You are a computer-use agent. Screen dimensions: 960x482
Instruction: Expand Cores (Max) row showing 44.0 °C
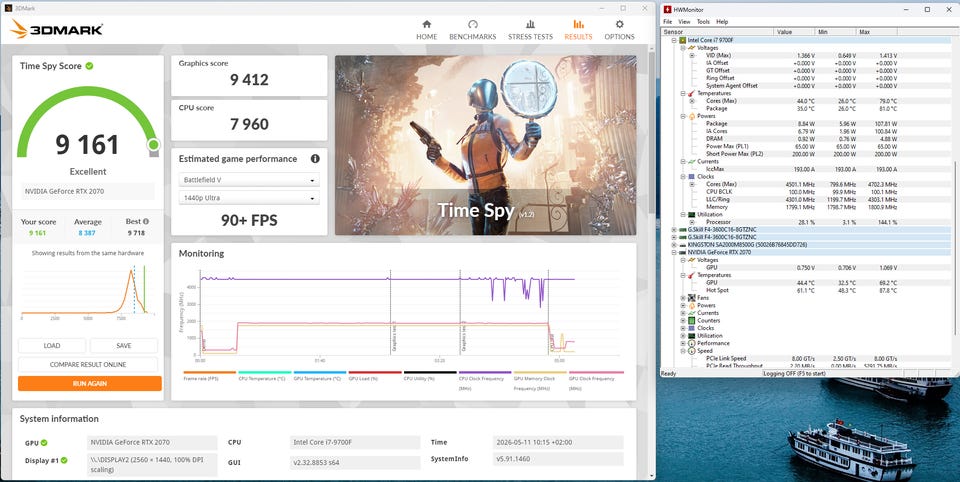(x=692, y=101)
